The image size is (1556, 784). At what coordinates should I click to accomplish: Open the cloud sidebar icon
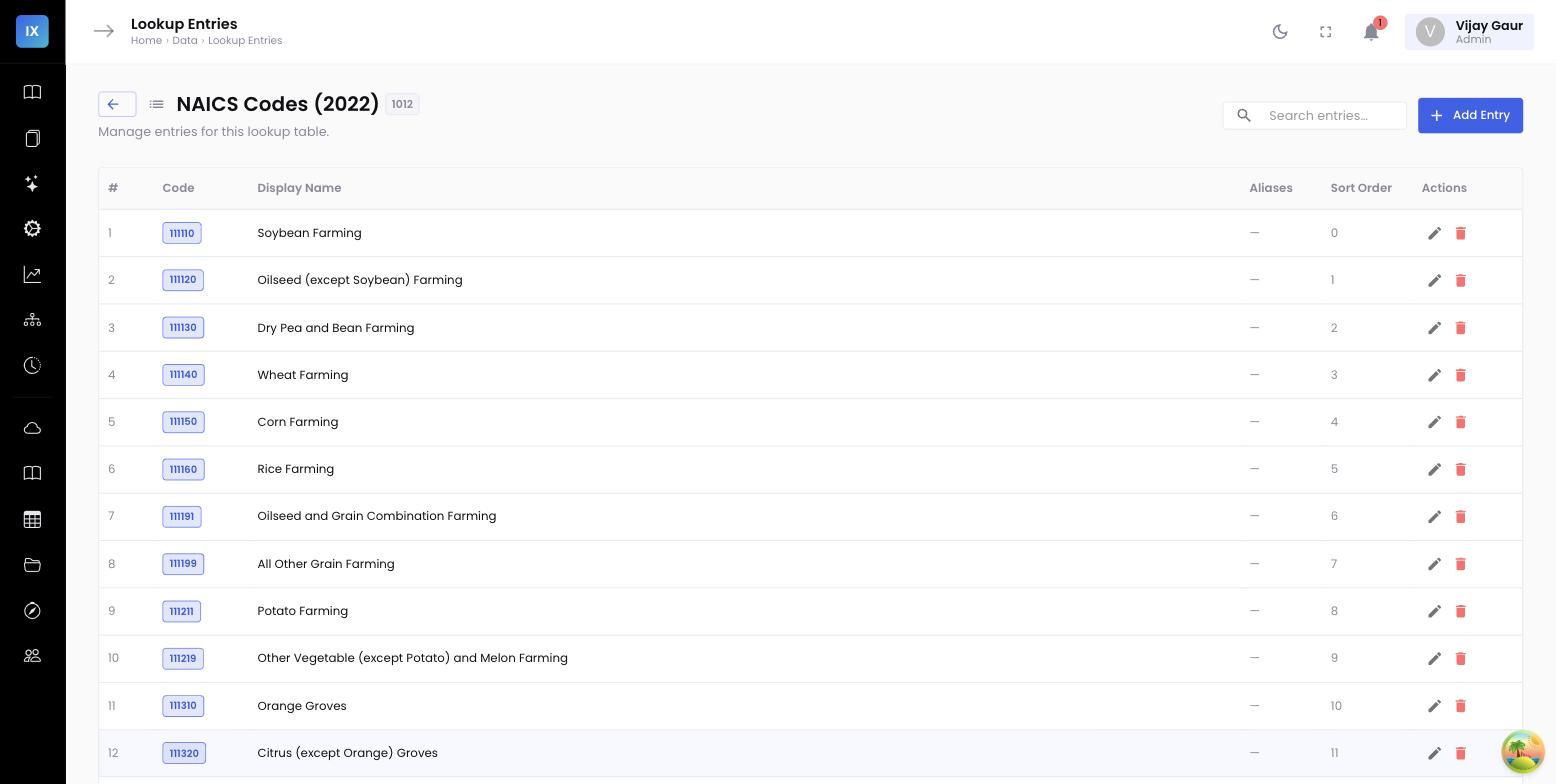pos(32,428)
